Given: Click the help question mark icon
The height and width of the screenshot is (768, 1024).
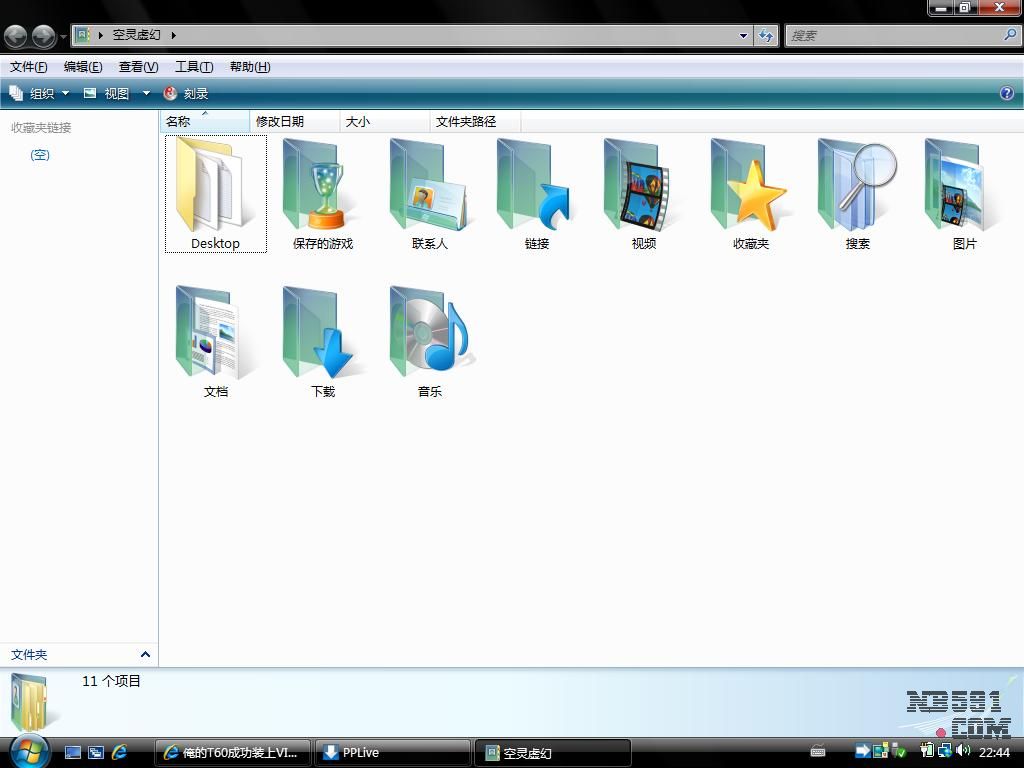Looking at the screenshot, I should coord(1007,93).
